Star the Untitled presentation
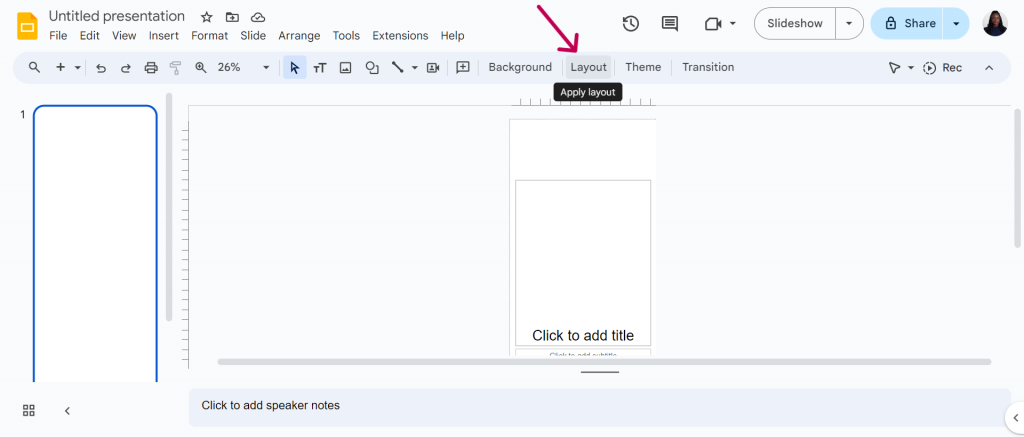 coord(206,17)
